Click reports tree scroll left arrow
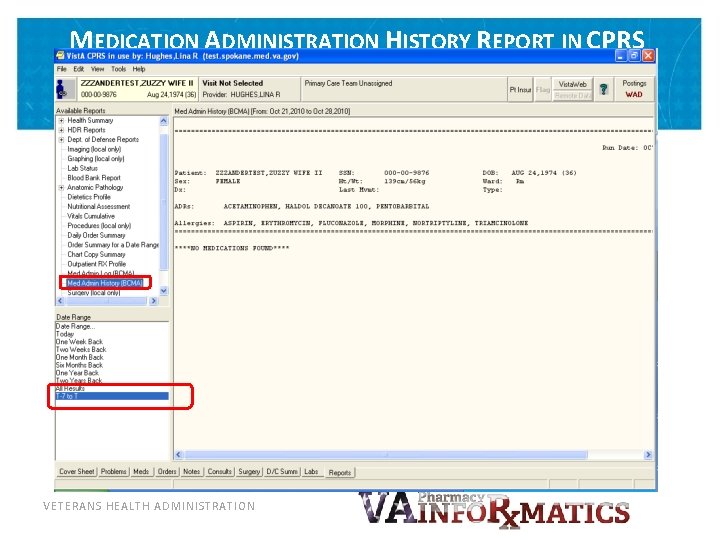 pyautogui.click(x=60, y=301)
